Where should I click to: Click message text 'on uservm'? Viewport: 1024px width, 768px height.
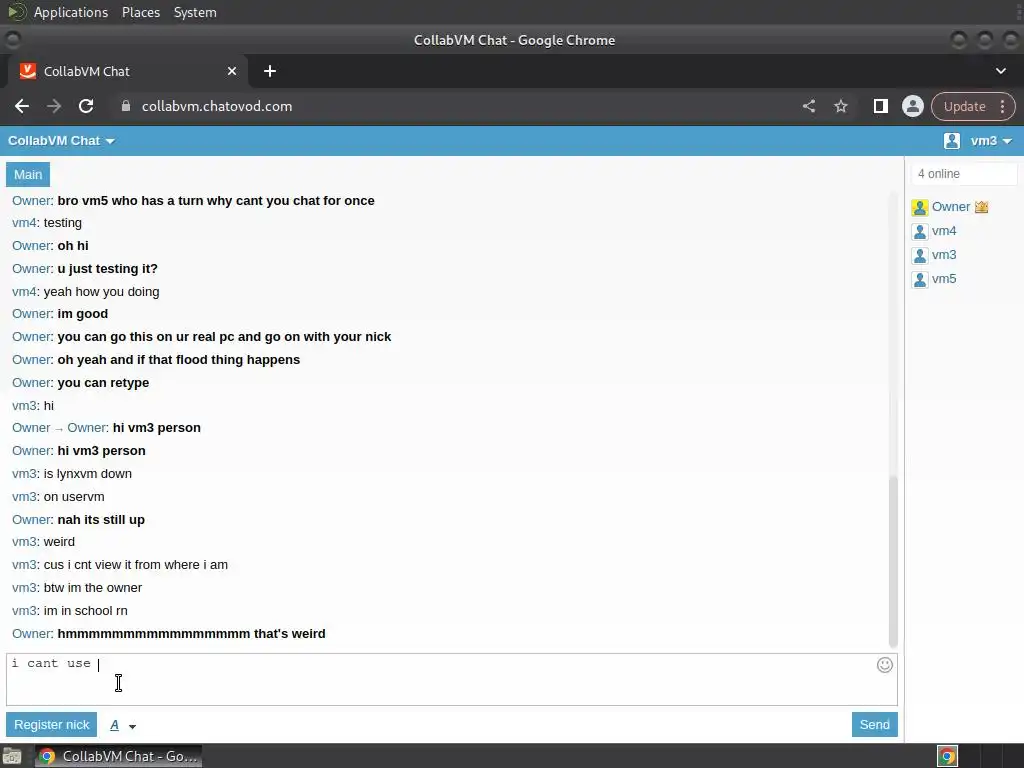click(x=74, y=497)
